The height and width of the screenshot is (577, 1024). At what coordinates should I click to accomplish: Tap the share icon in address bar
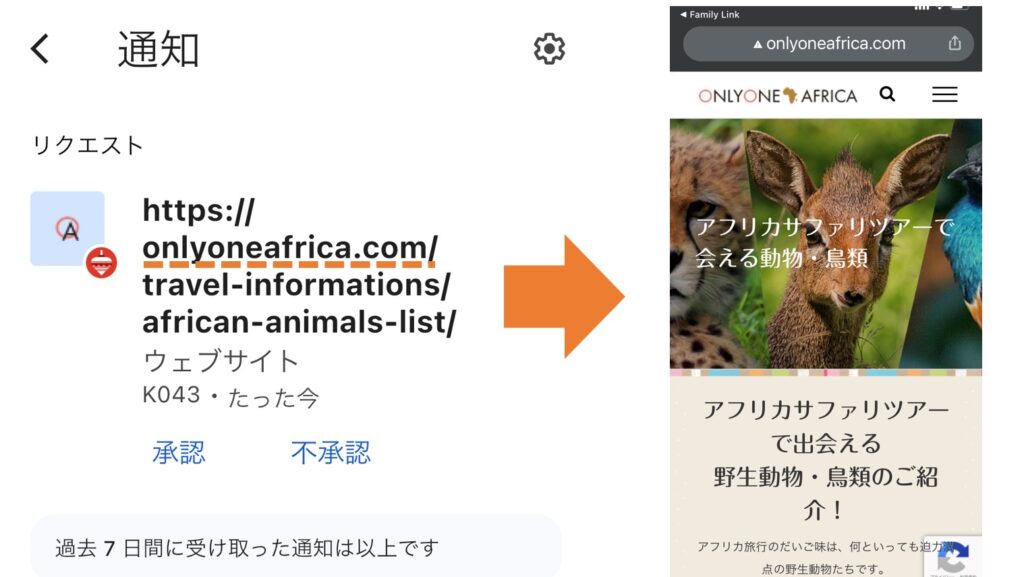[x=955, y=43]
